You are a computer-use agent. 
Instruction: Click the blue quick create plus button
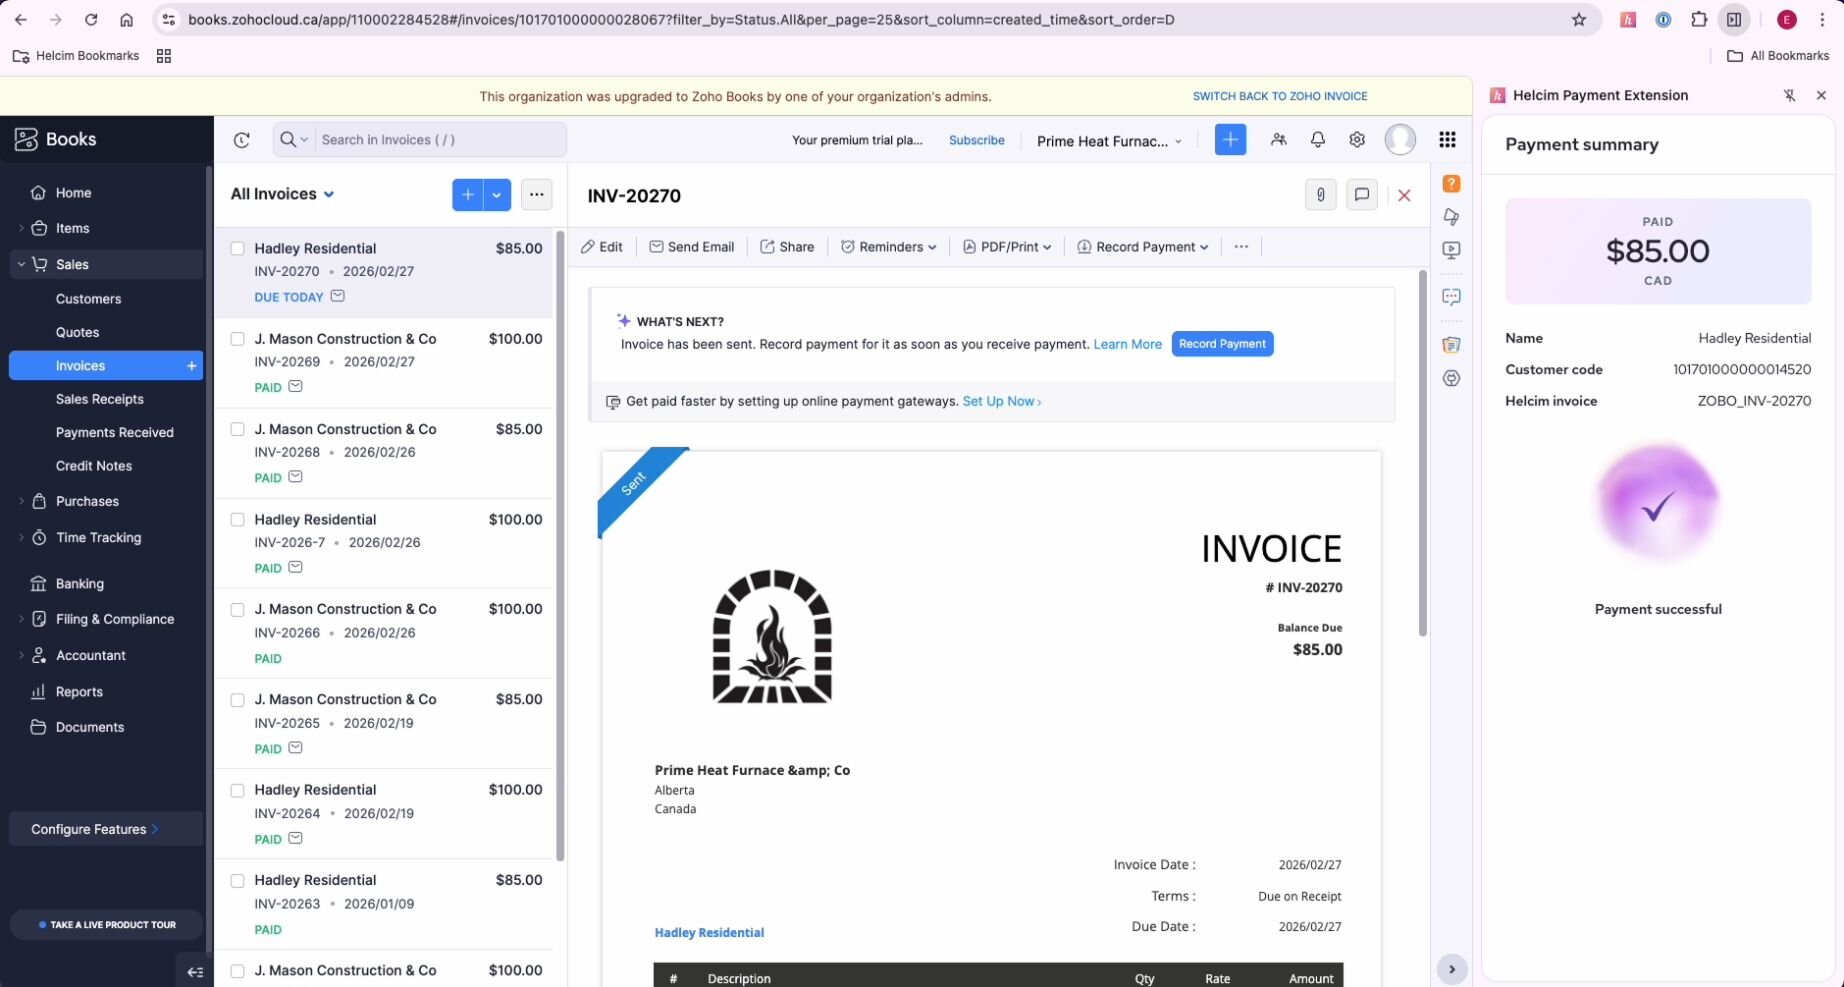pos(1230,140)
